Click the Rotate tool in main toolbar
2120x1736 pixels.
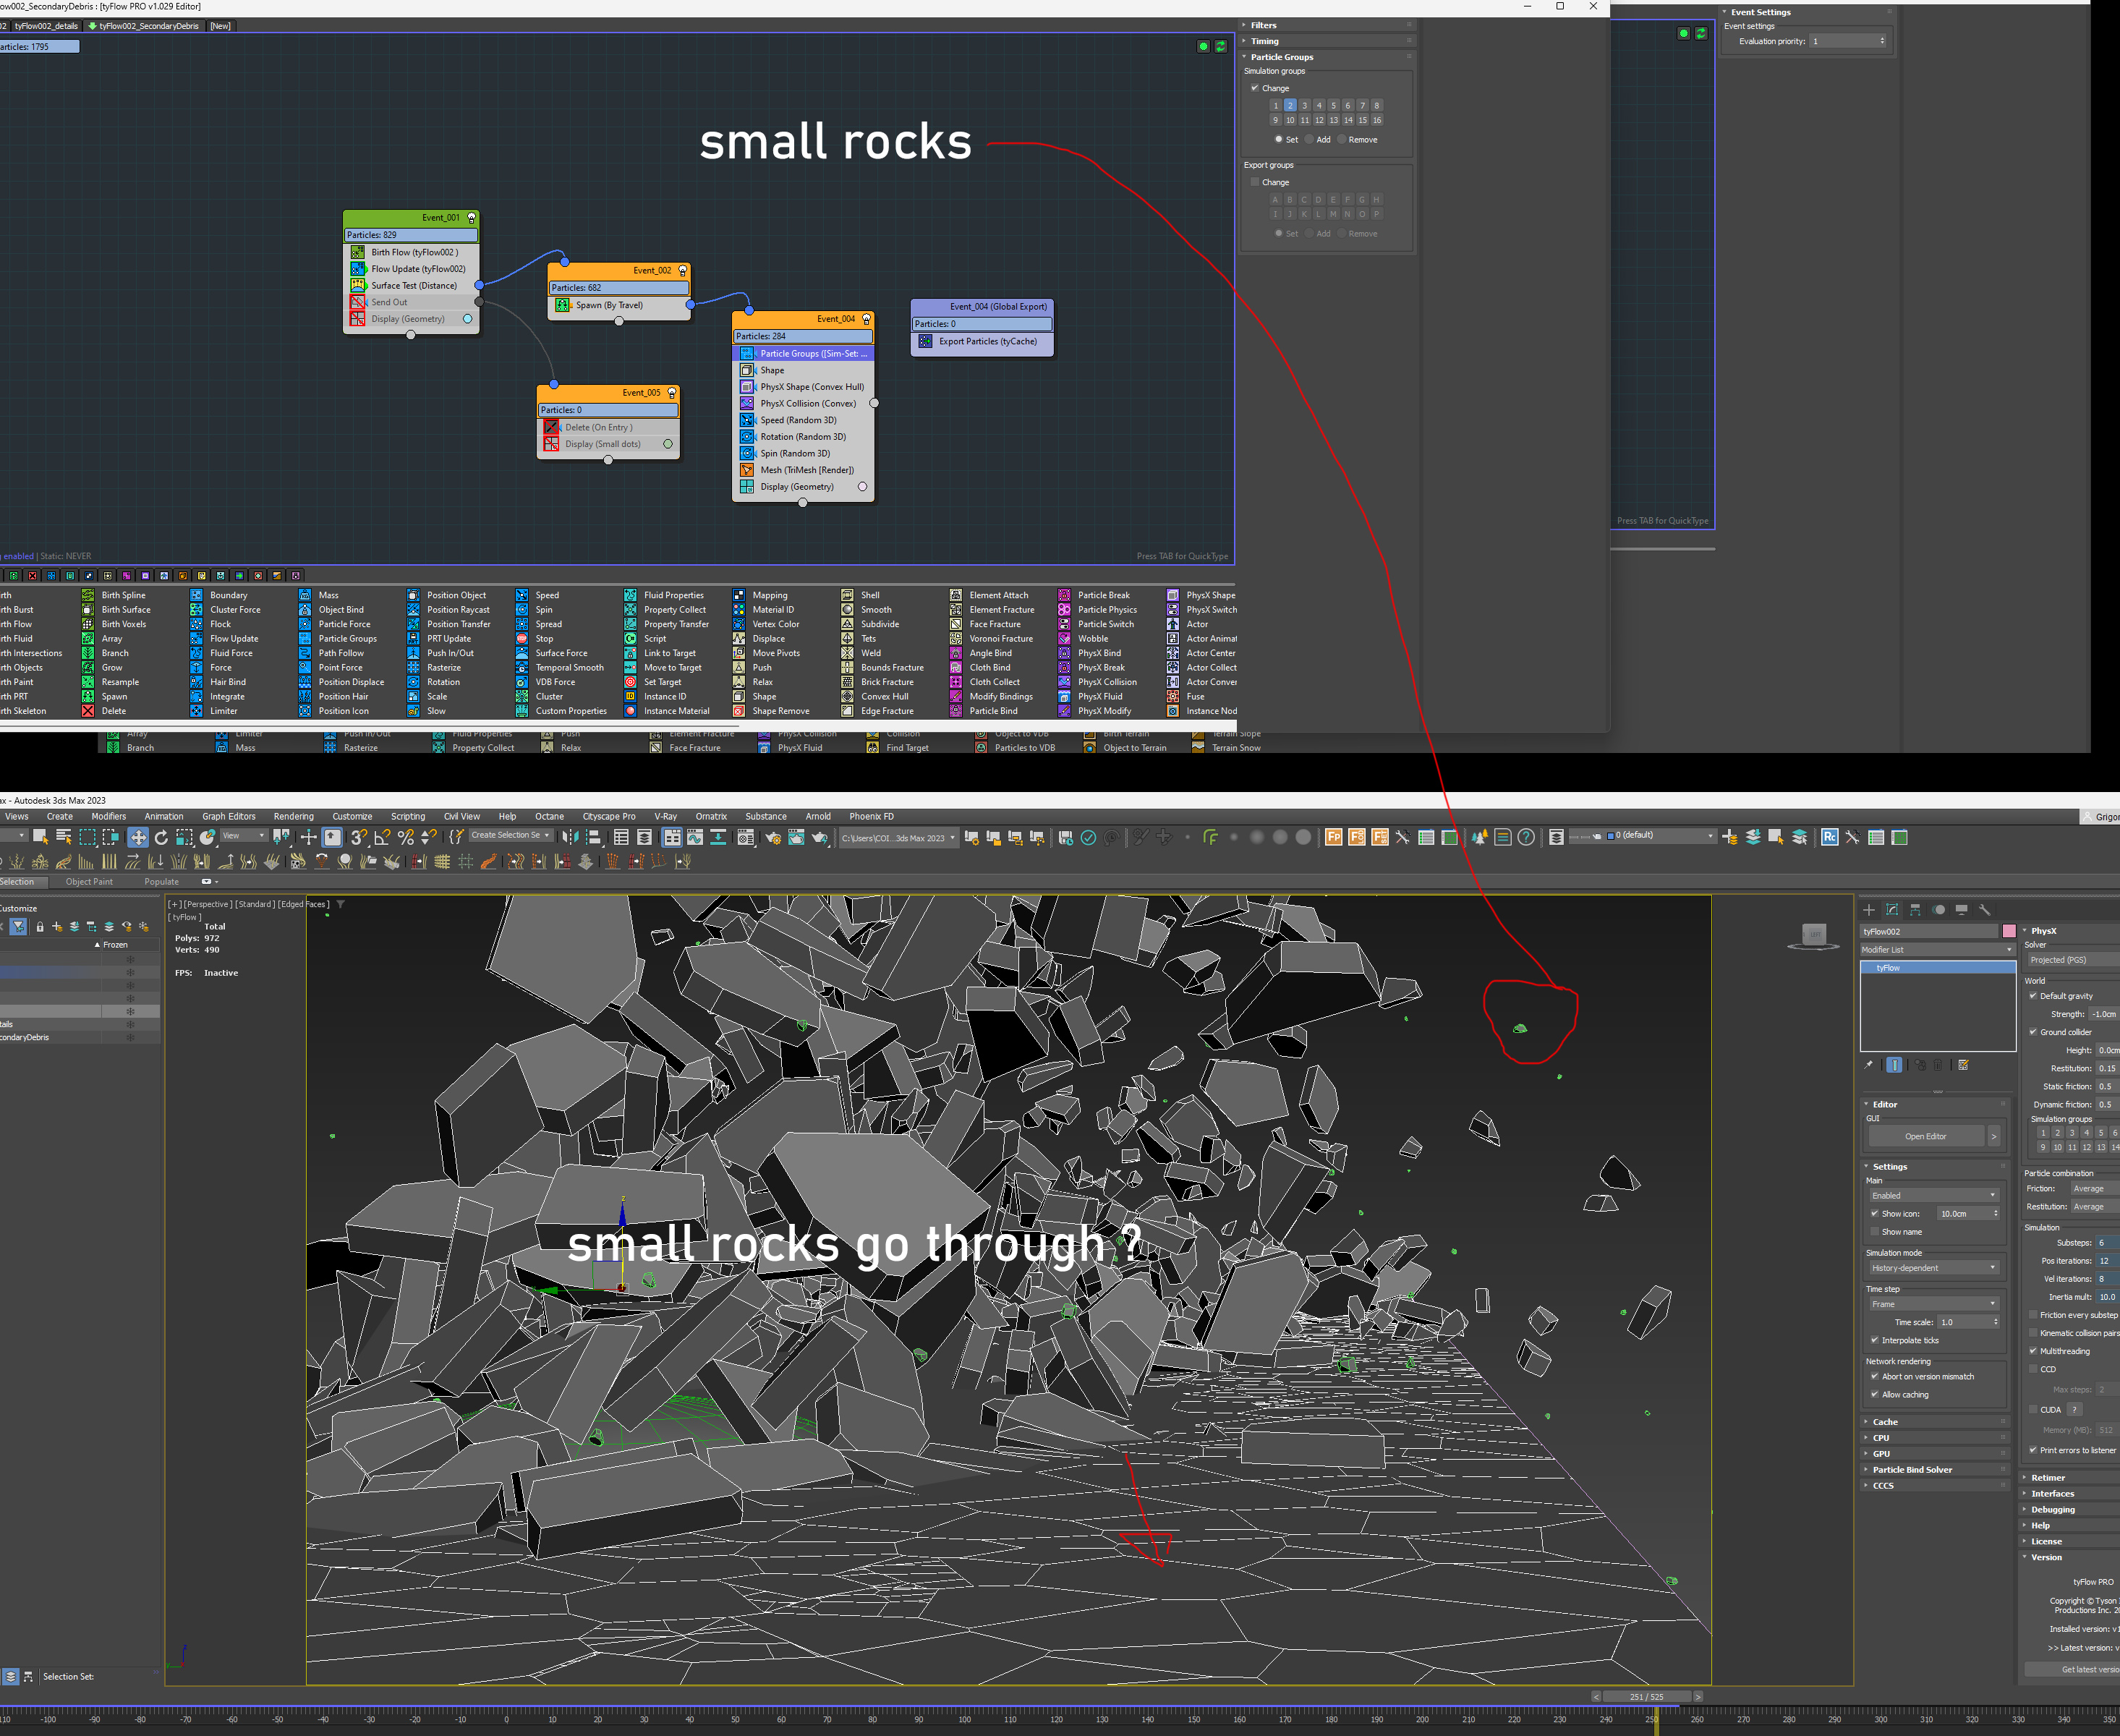[161, 838]
